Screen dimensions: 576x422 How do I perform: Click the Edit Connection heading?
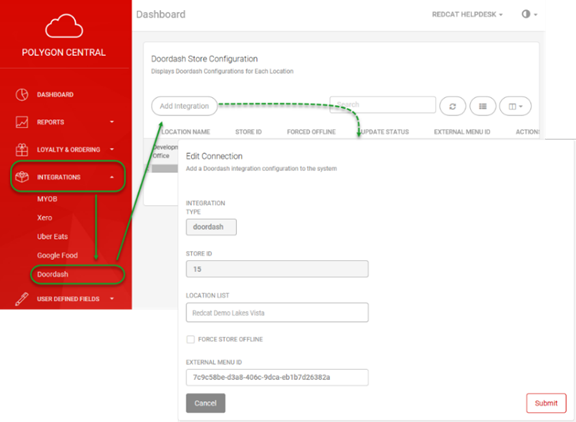coord(214,156)
